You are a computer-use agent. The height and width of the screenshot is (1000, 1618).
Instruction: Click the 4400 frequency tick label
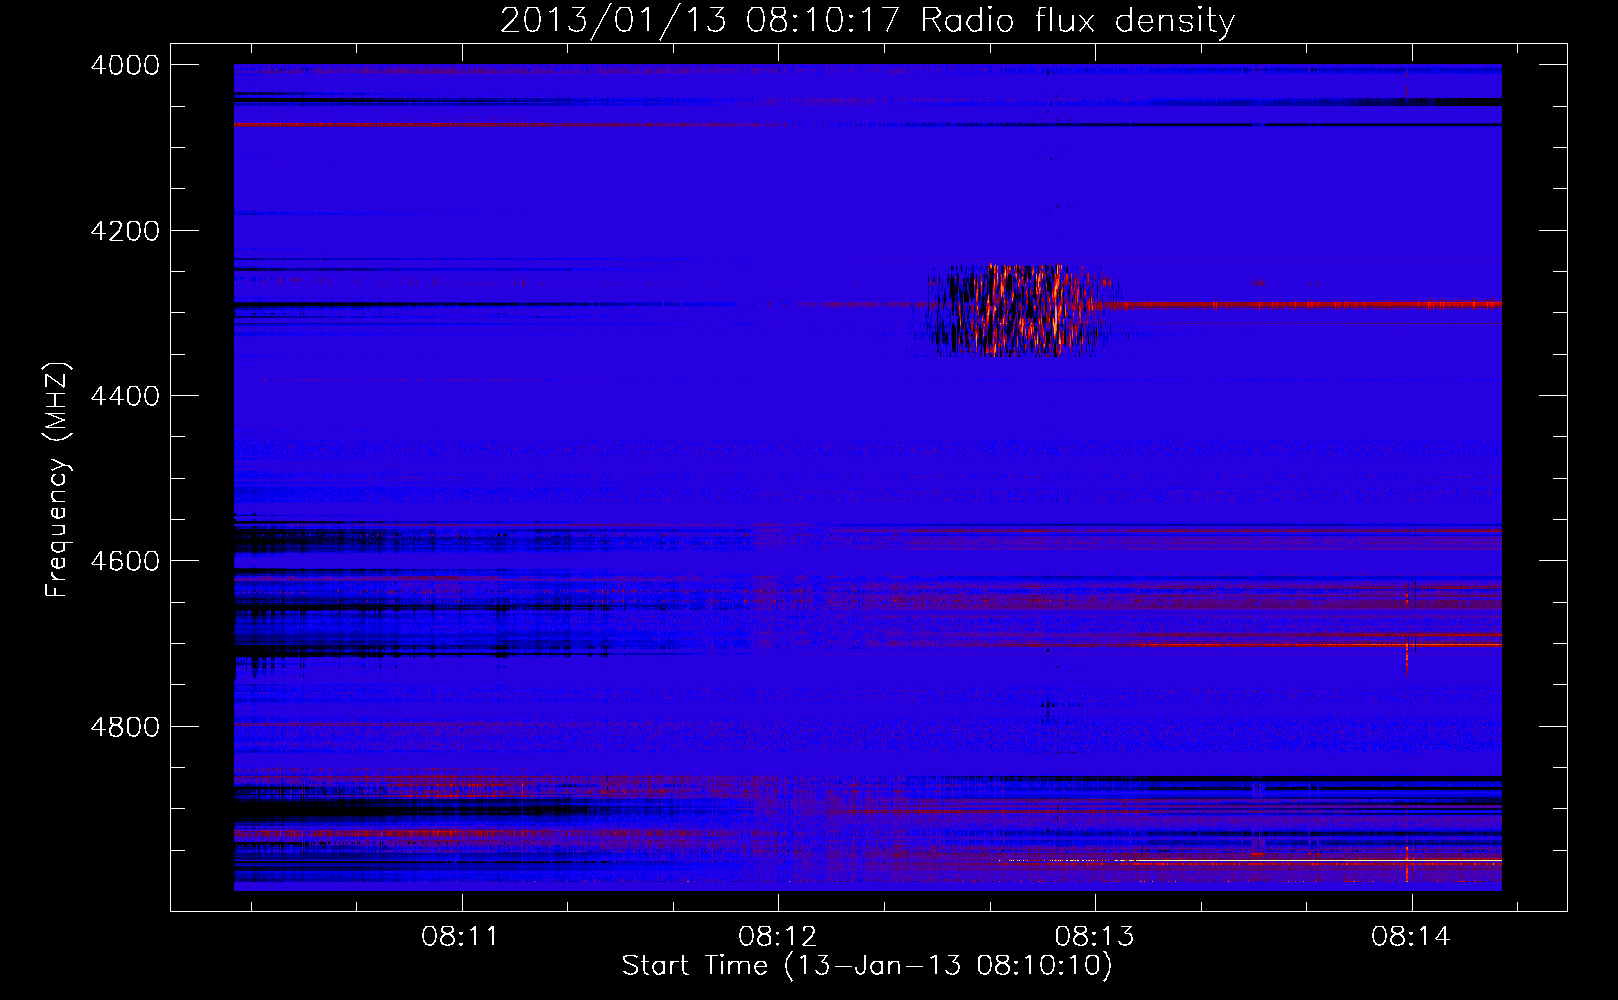tap(125, 396)
